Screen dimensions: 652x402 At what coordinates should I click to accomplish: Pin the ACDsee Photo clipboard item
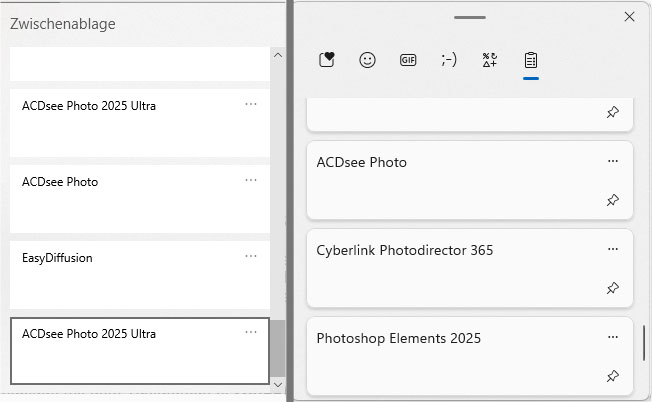612,200
